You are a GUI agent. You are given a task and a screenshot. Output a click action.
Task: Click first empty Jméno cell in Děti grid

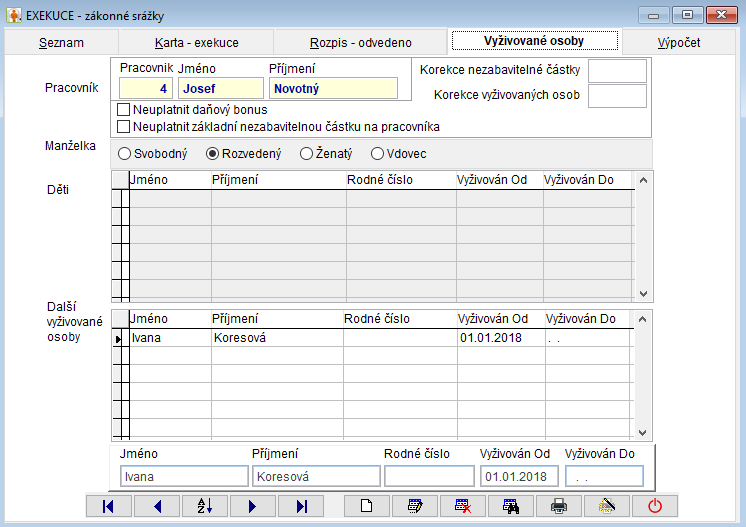170,199
